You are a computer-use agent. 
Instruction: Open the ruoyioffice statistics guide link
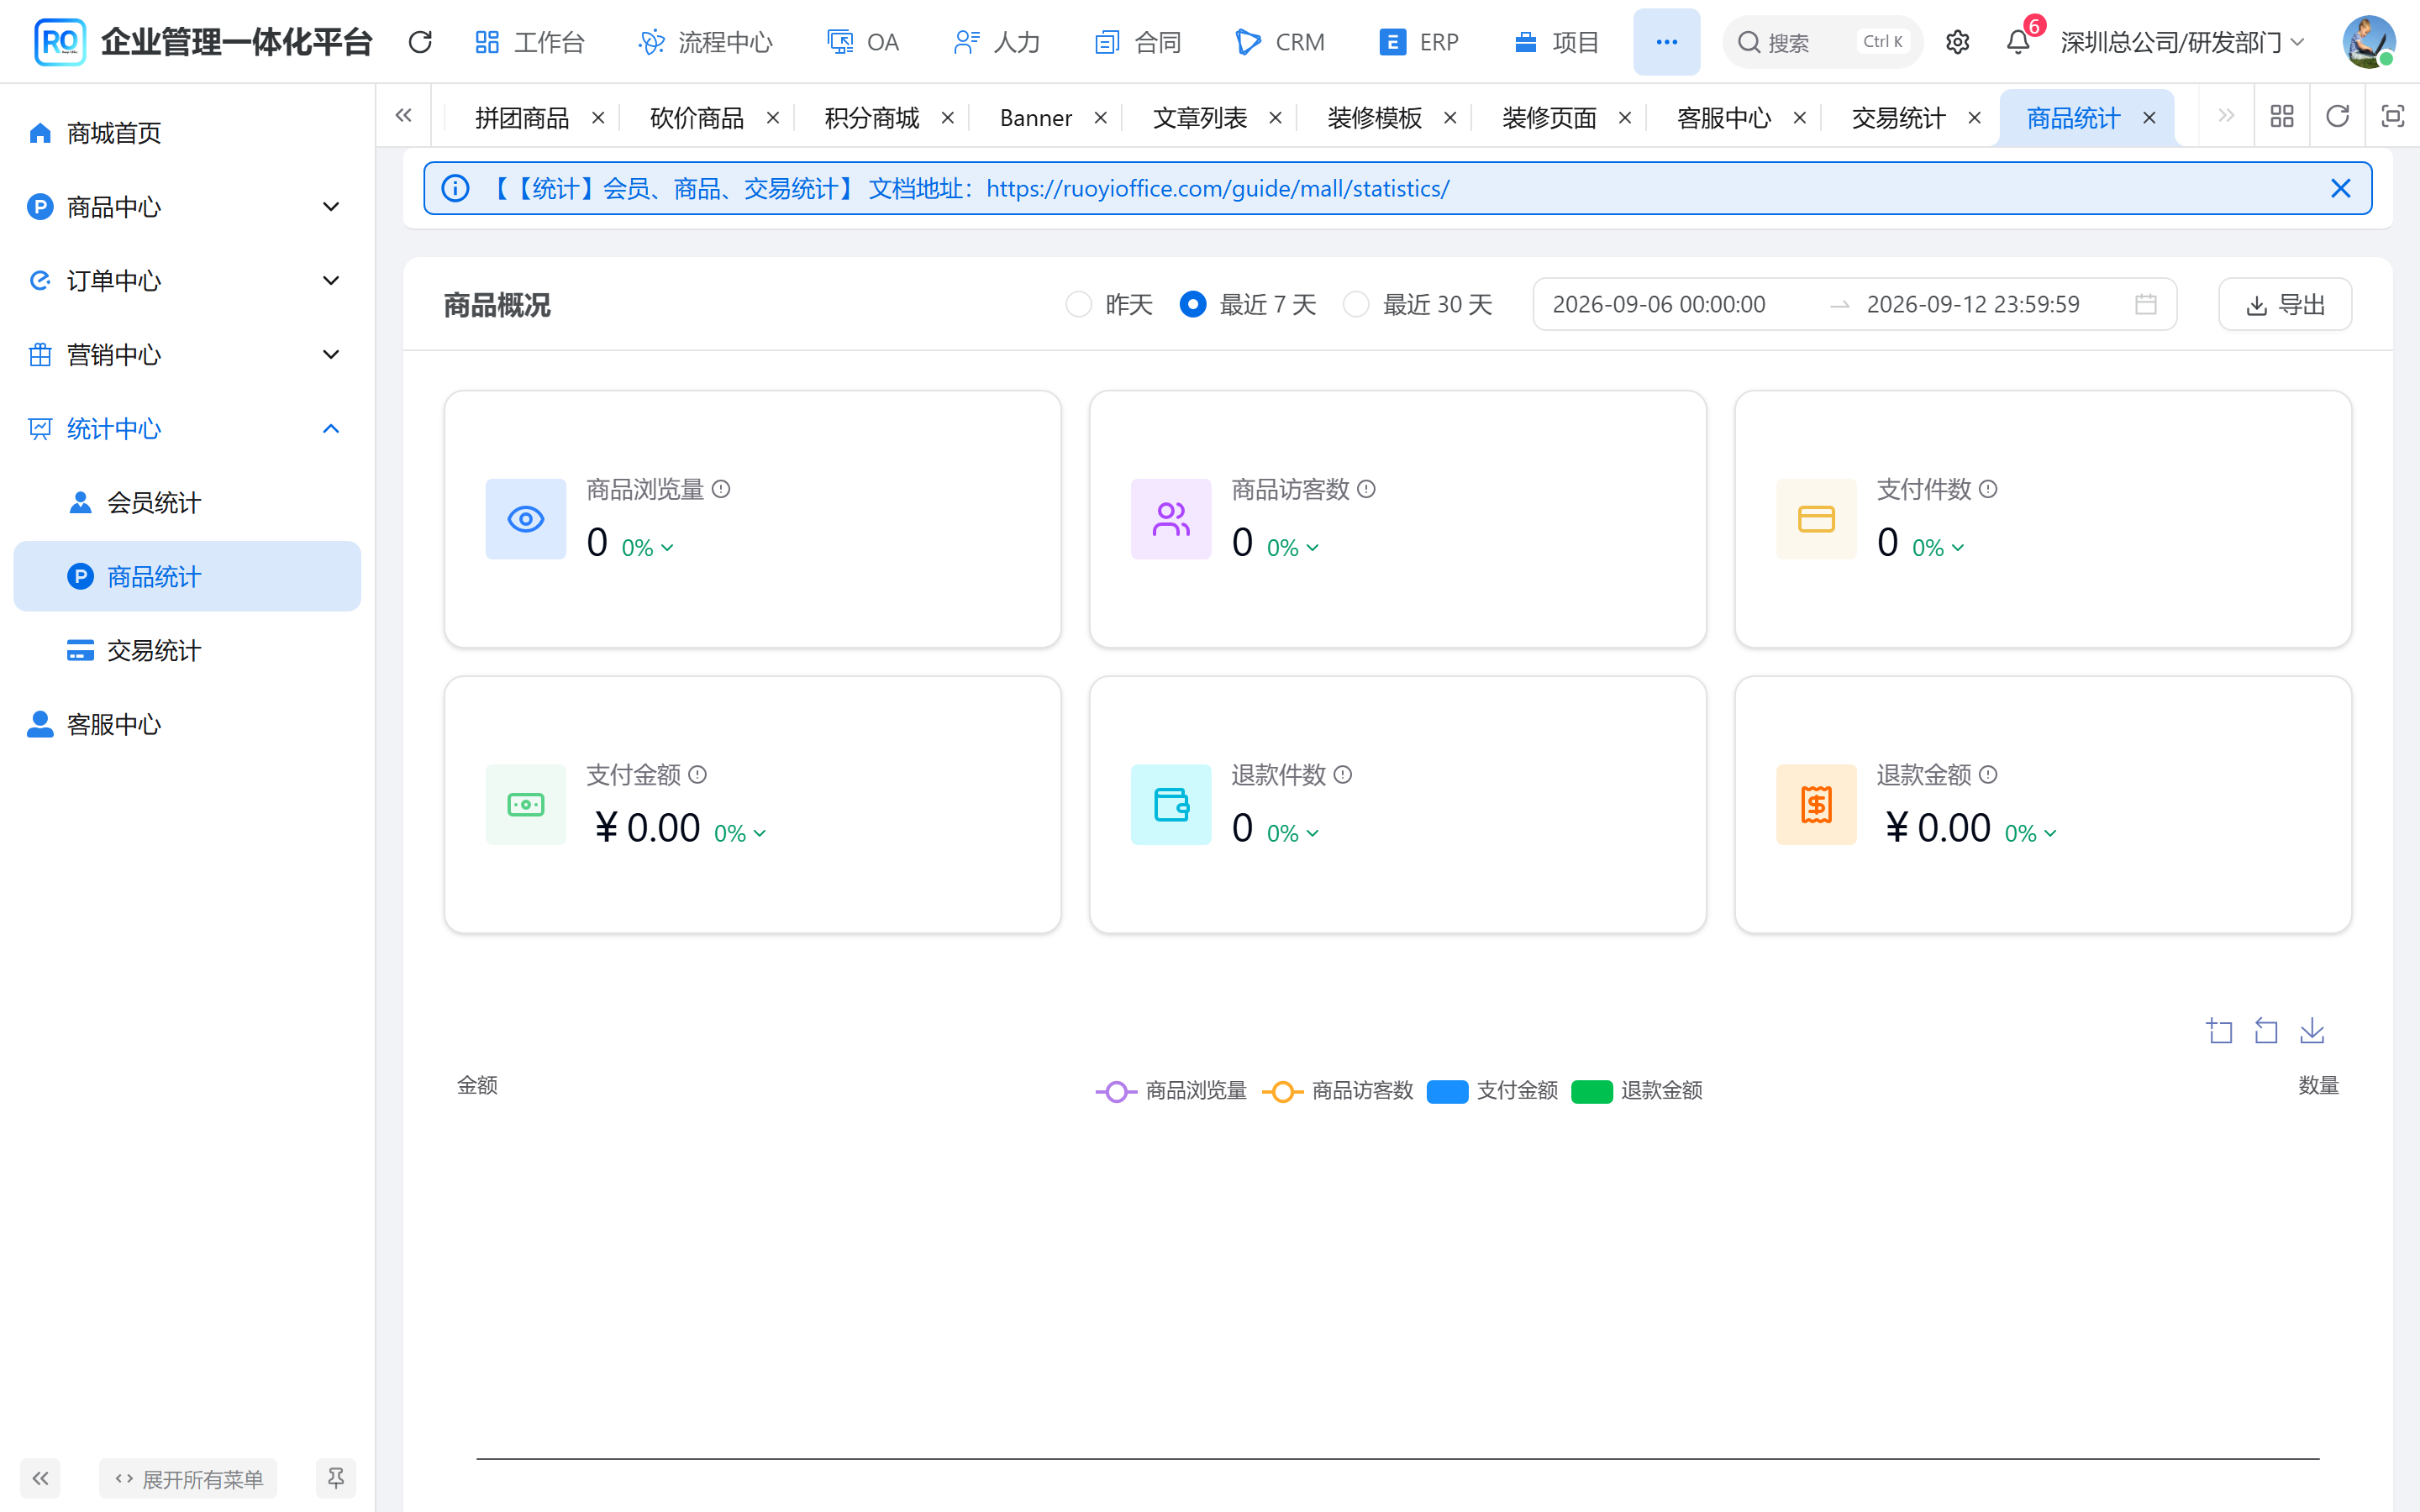point(1217,188)
